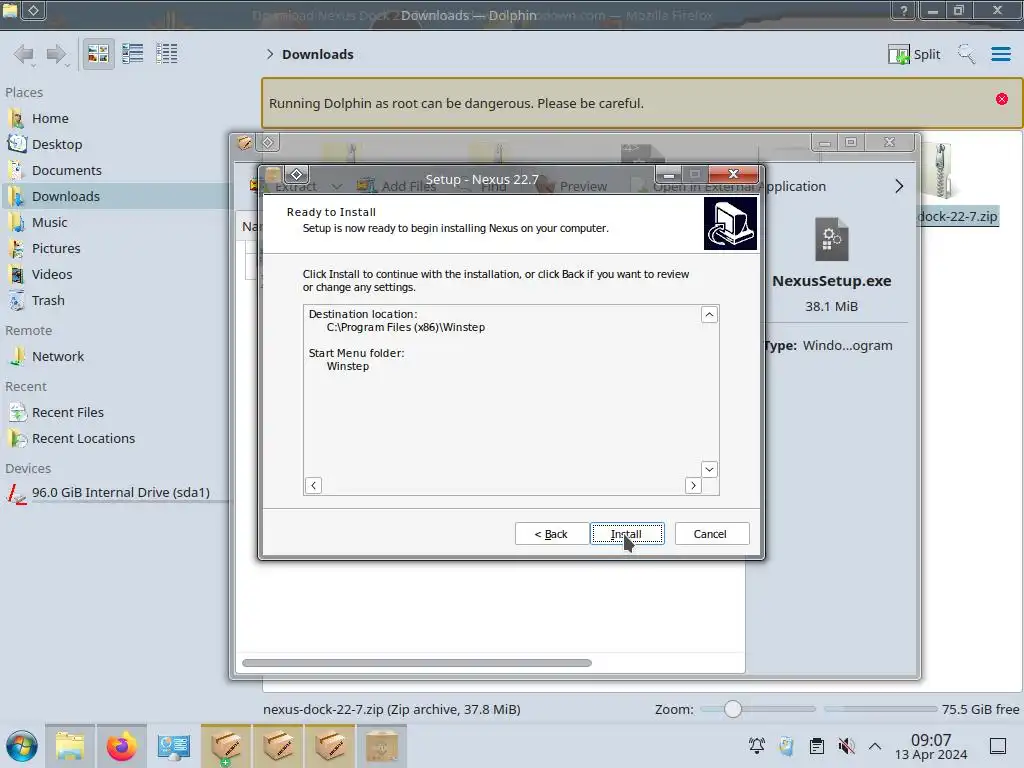1024x768 pixels.
Task: Select Downloads in Places sidebar
Action: coord(114,197)
